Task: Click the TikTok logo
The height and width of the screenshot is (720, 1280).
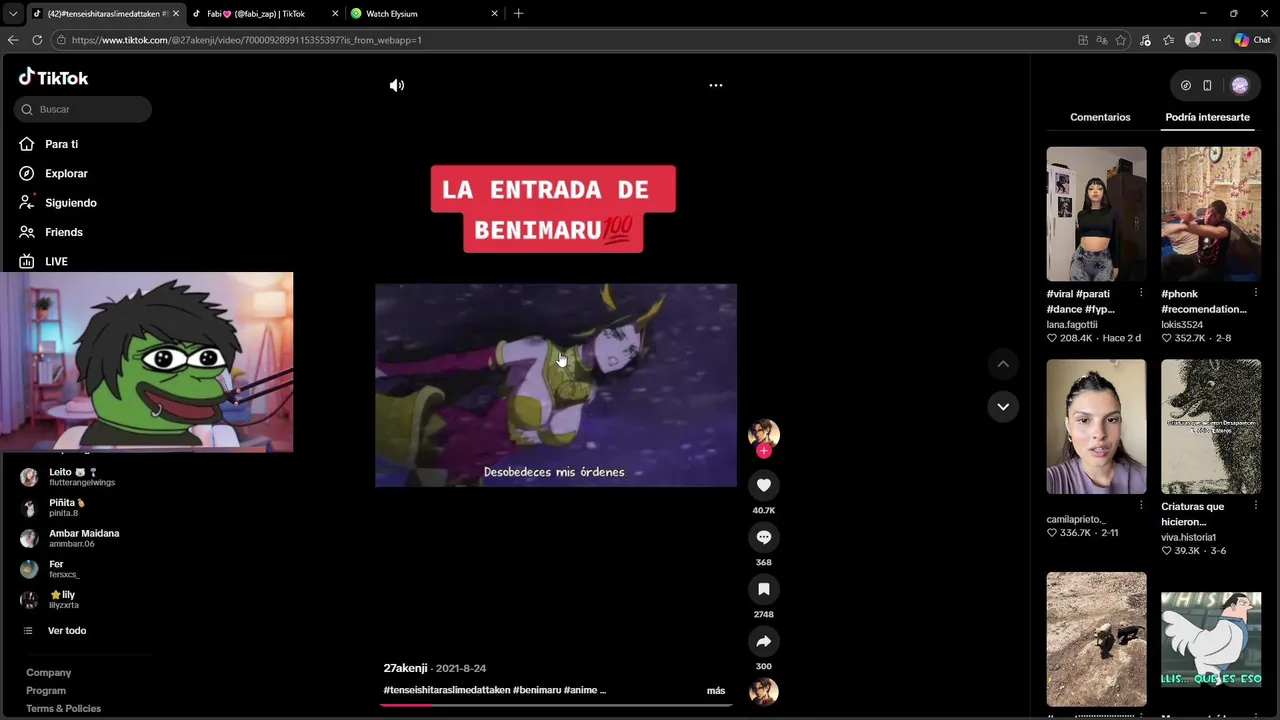Action: (x=54, y=77)
